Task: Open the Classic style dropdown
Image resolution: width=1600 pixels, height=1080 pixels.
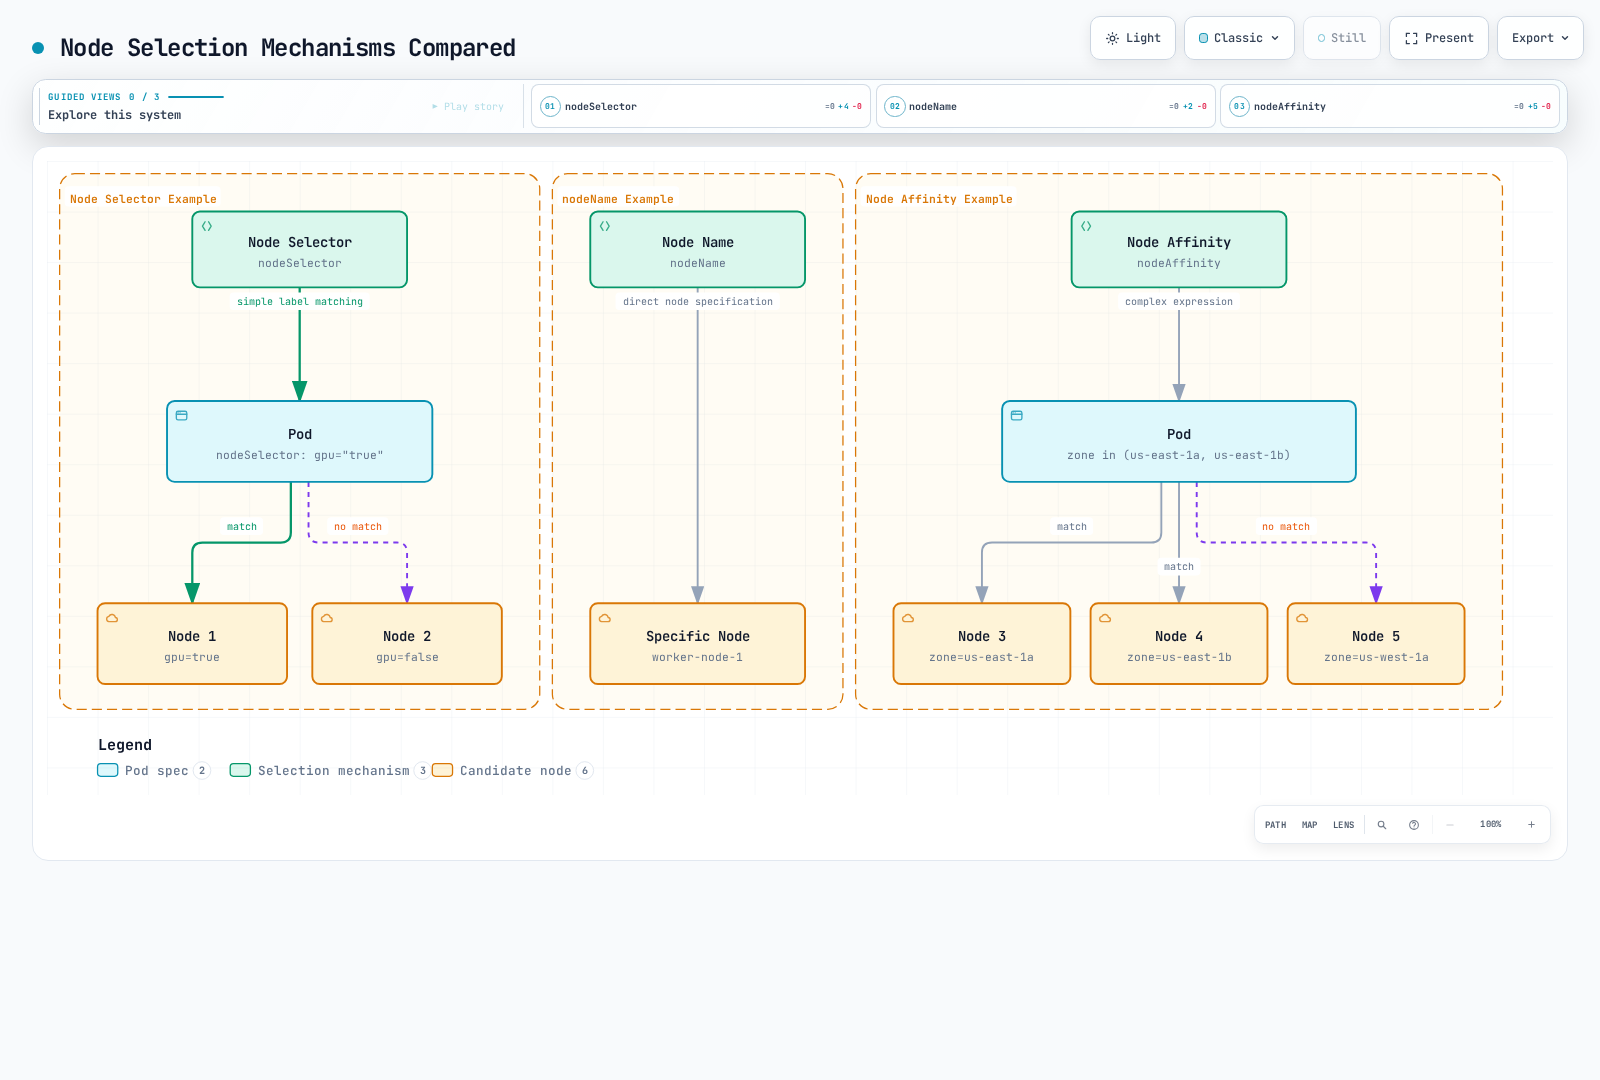Action: pyautogui.click(x=1239, y=38)
